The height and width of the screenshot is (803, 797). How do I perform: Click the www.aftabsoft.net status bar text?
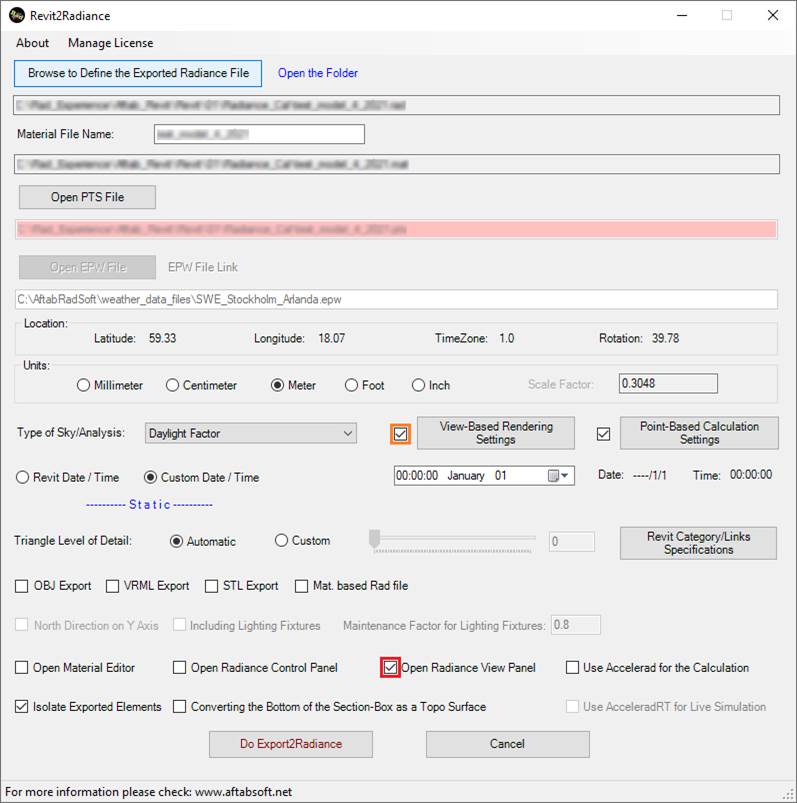[x=244, y=792]
